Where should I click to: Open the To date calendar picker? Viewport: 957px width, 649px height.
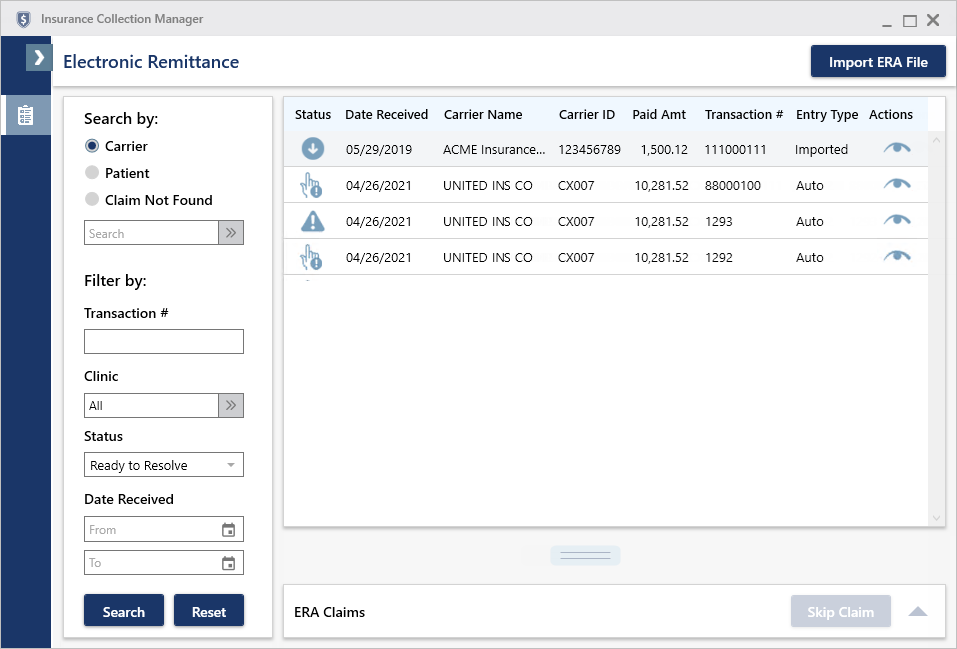[228, 563]
